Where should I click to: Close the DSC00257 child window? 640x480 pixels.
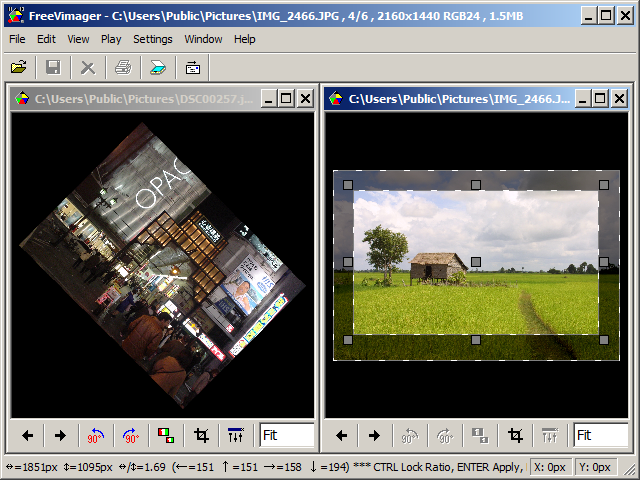[305, 98]
